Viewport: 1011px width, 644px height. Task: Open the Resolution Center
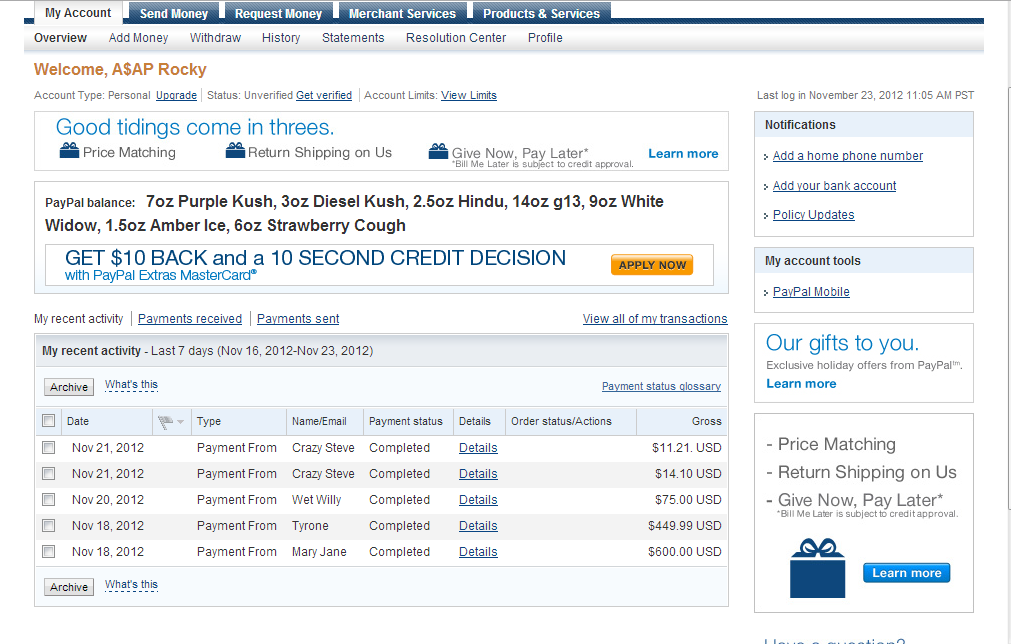click(456, 38)
